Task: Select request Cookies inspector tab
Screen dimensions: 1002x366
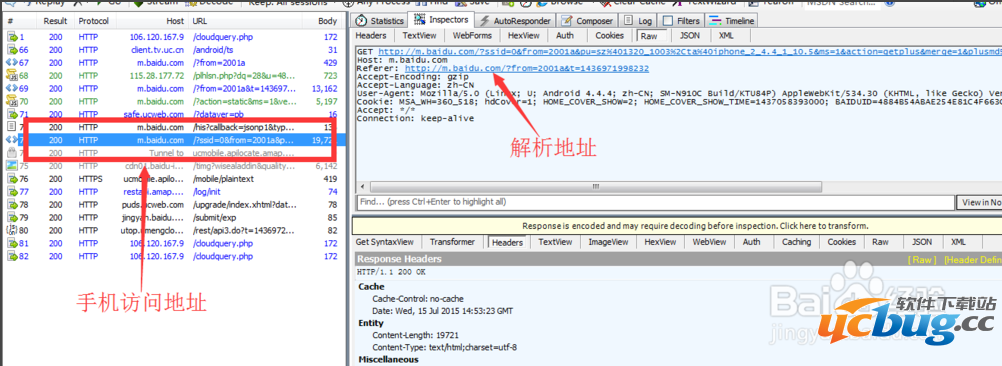Action: tap(610, 36)
